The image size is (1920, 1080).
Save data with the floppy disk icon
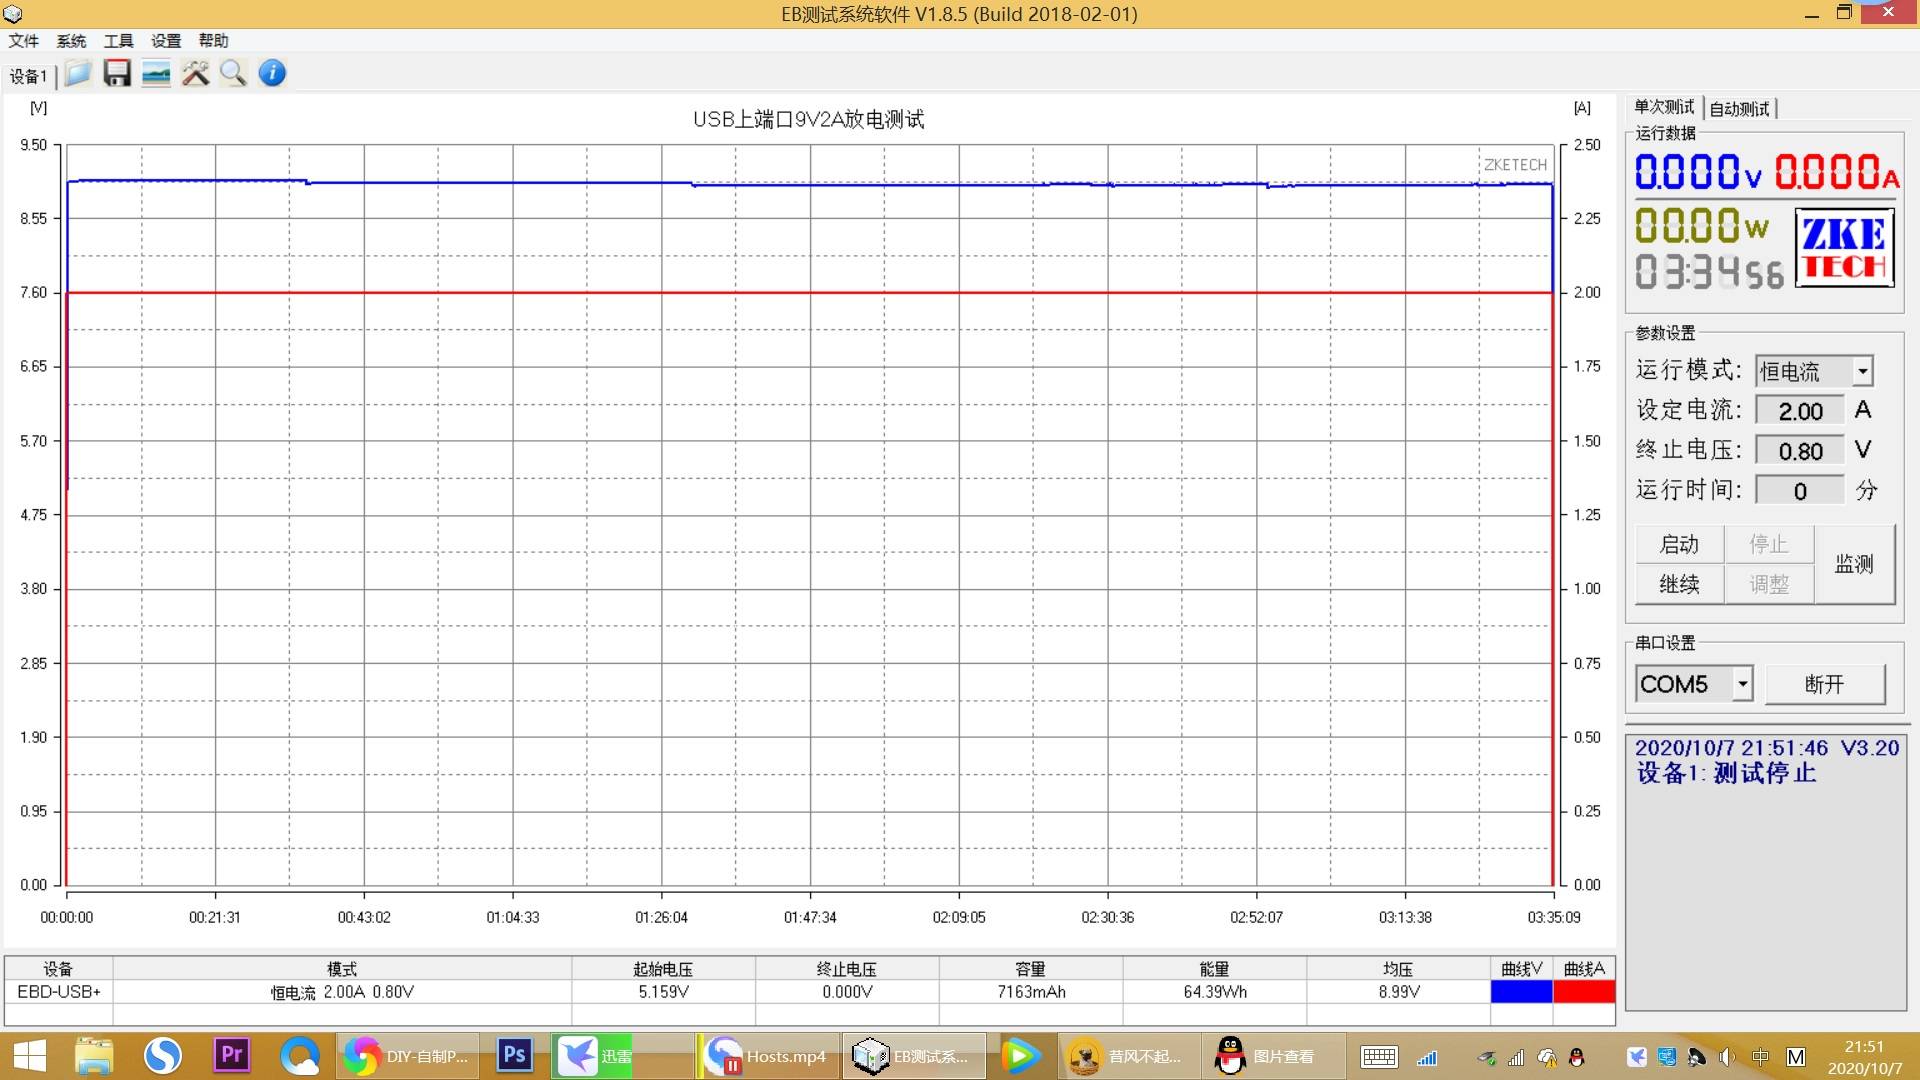click(x=117, y=73)
